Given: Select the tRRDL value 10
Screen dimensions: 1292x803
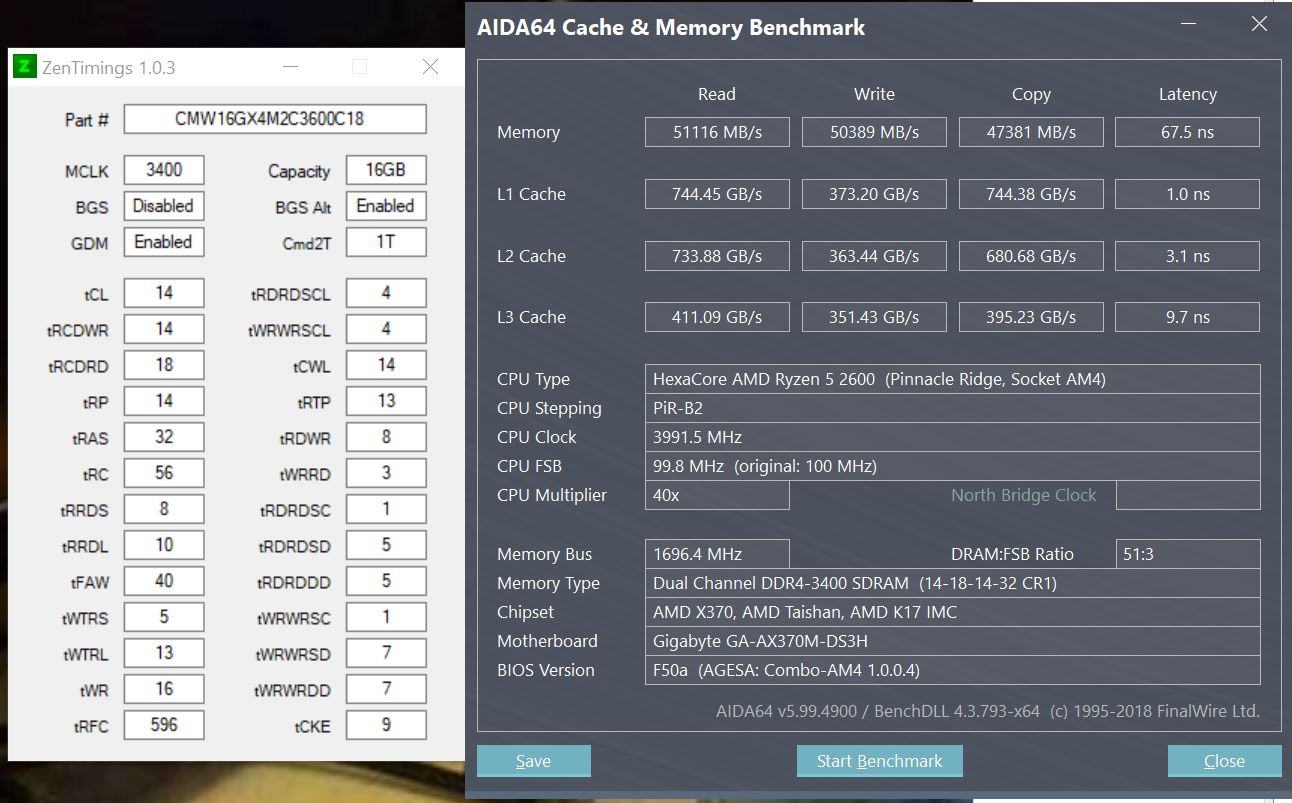Looking at the screenshot, I should pos(164,545).
